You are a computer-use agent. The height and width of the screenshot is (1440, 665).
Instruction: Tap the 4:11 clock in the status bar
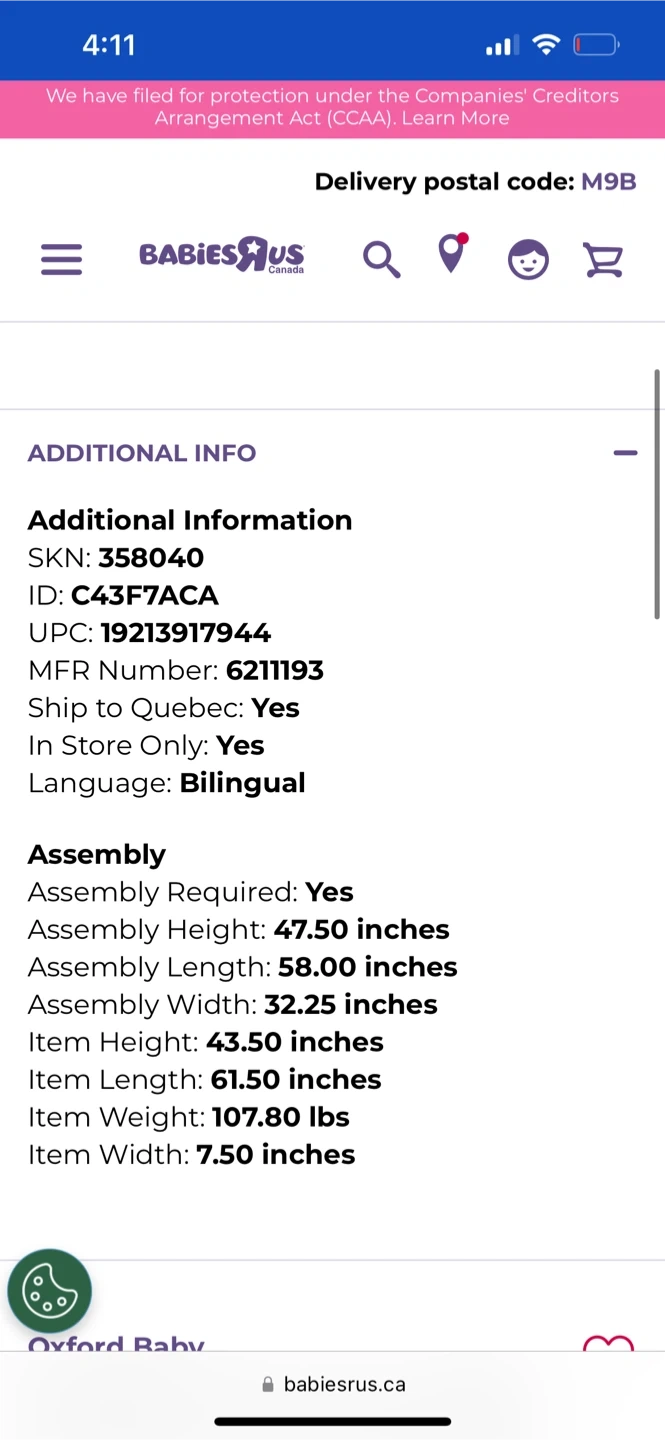108,45
